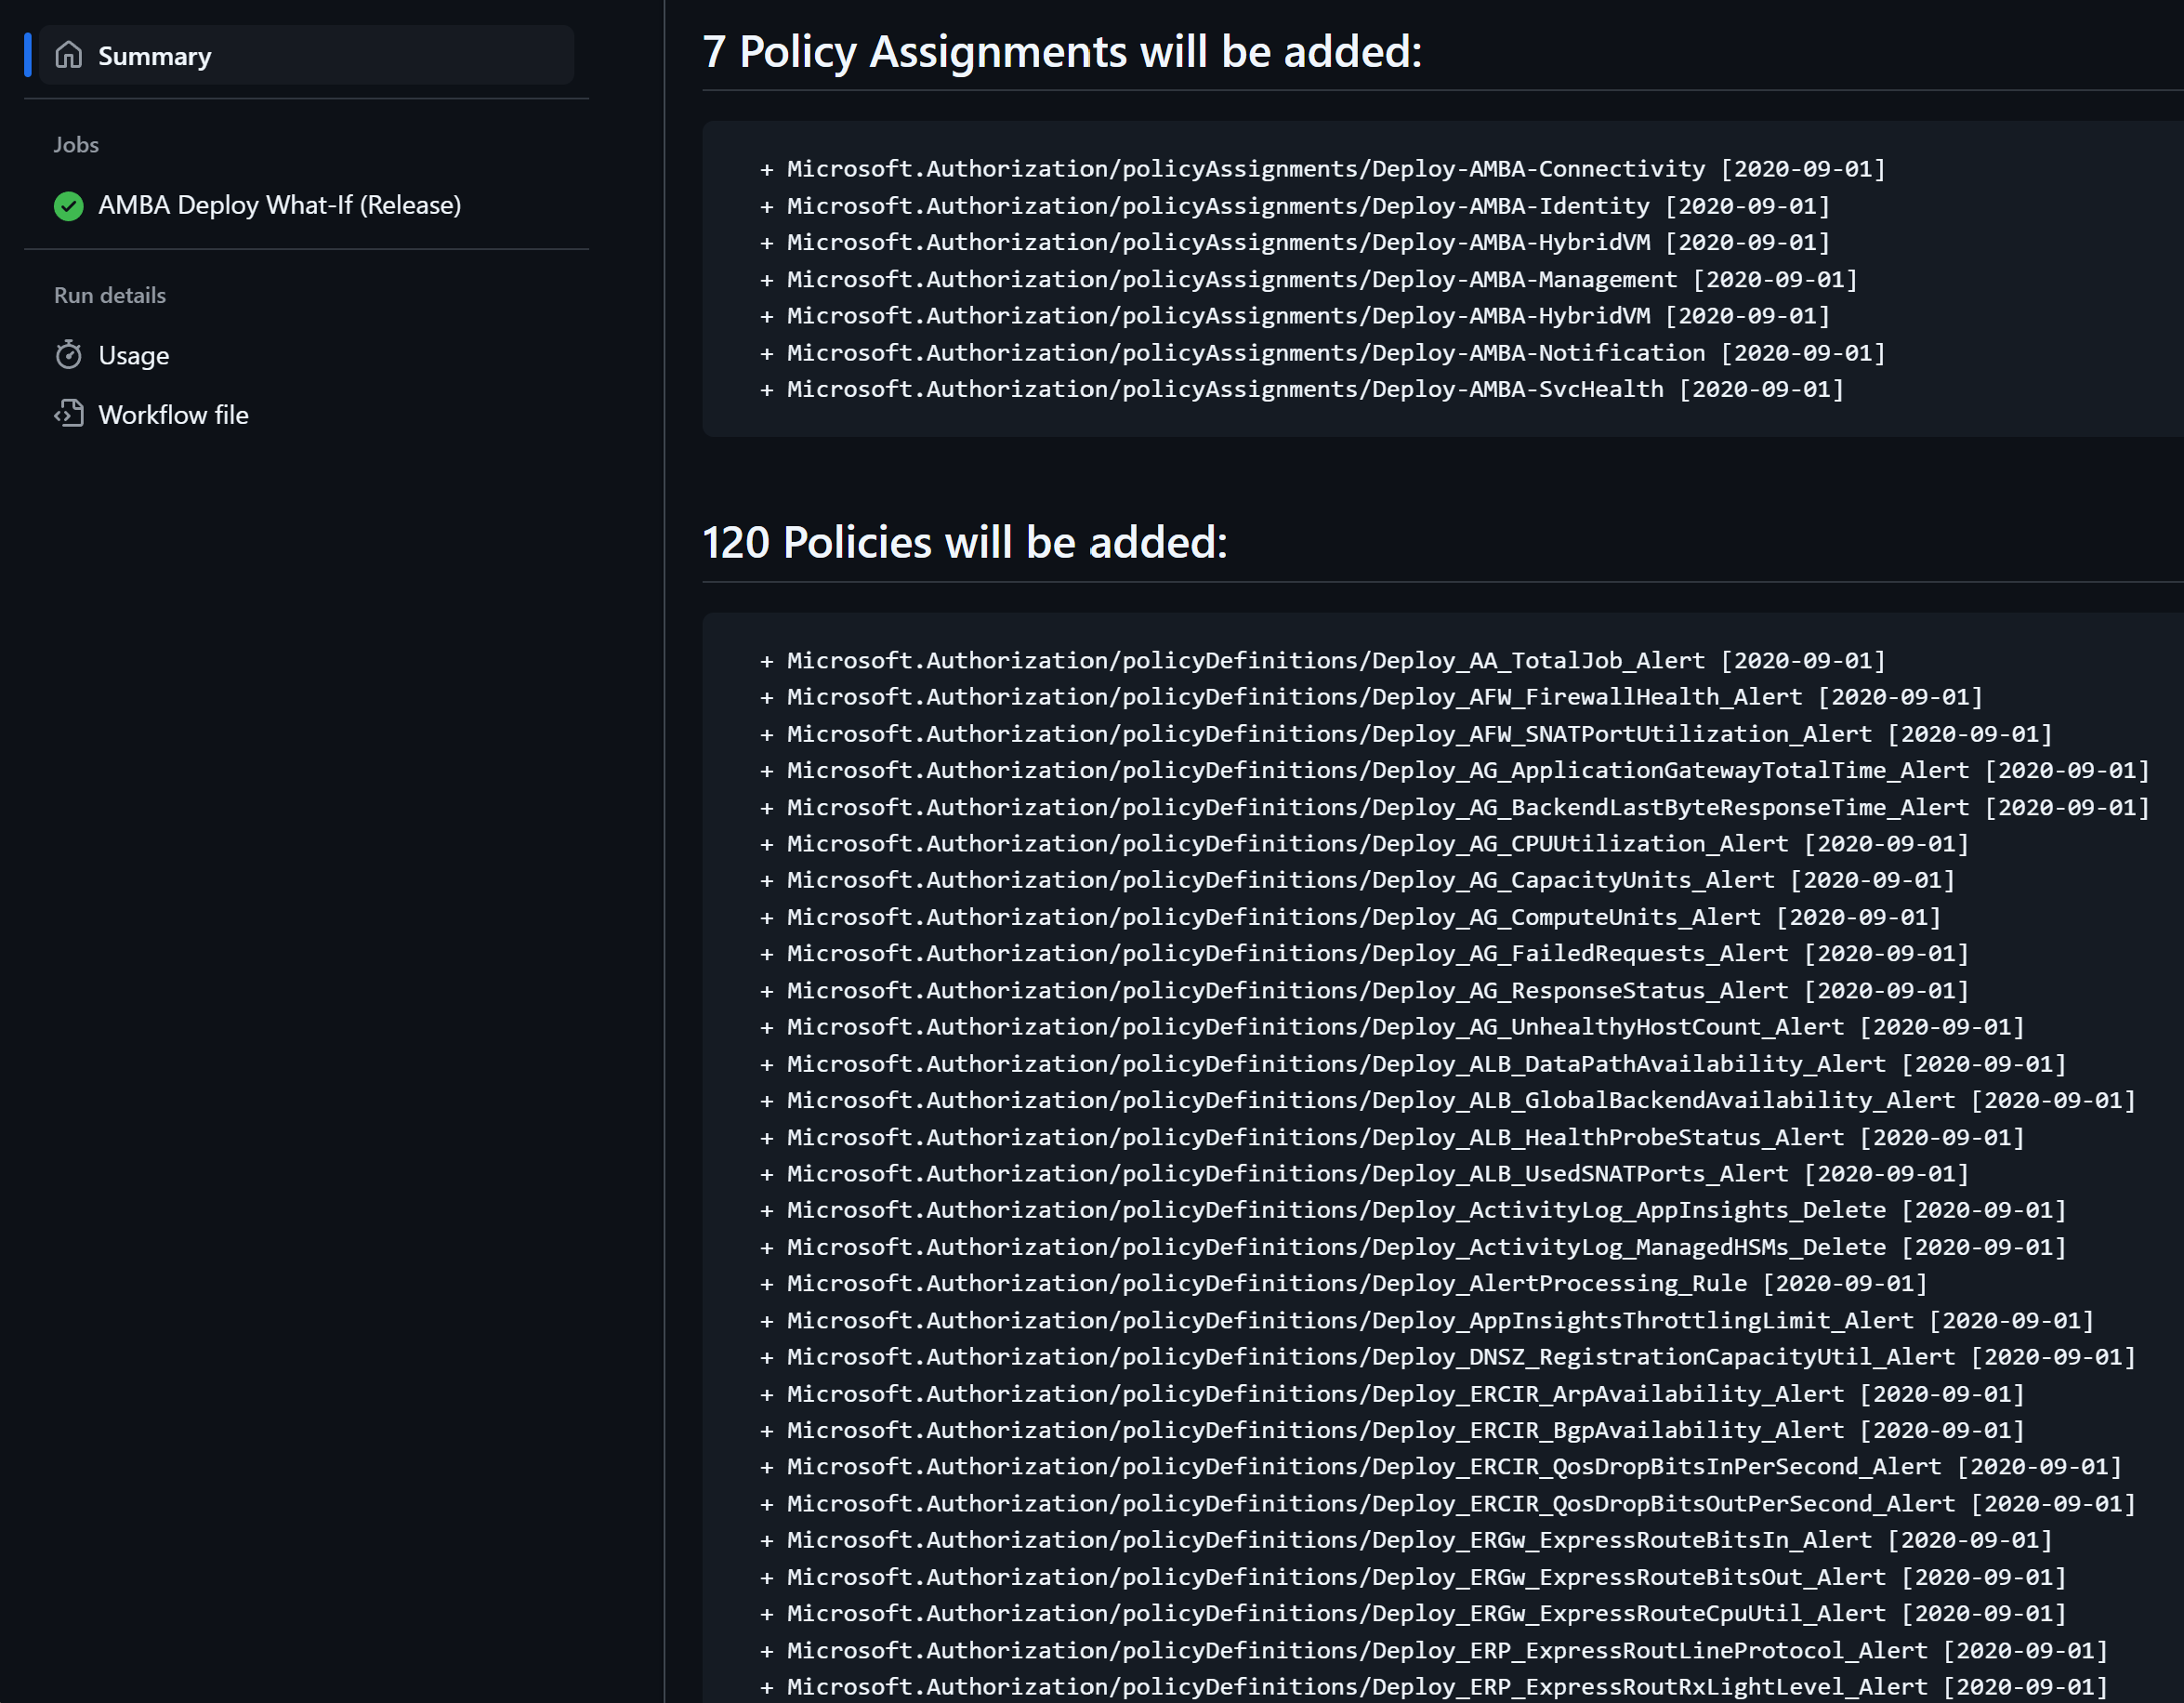Select the Deploy-AMBA-Notification assignment line
Viewport: 2184px width, 1703px height.
point(1323,353)
